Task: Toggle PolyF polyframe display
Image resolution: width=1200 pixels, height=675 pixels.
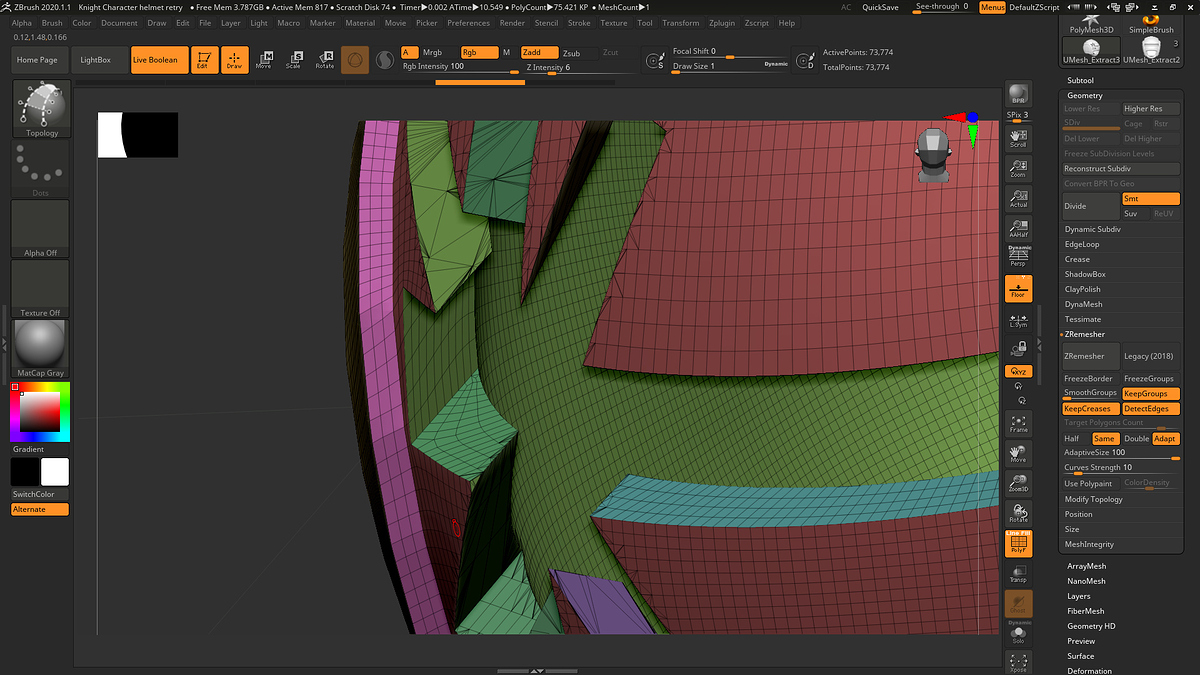Action: pos(1018,543)
